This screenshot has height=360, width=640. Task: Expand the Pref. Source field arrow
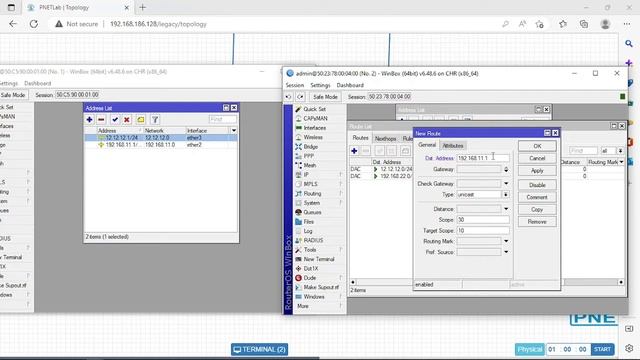506,252
